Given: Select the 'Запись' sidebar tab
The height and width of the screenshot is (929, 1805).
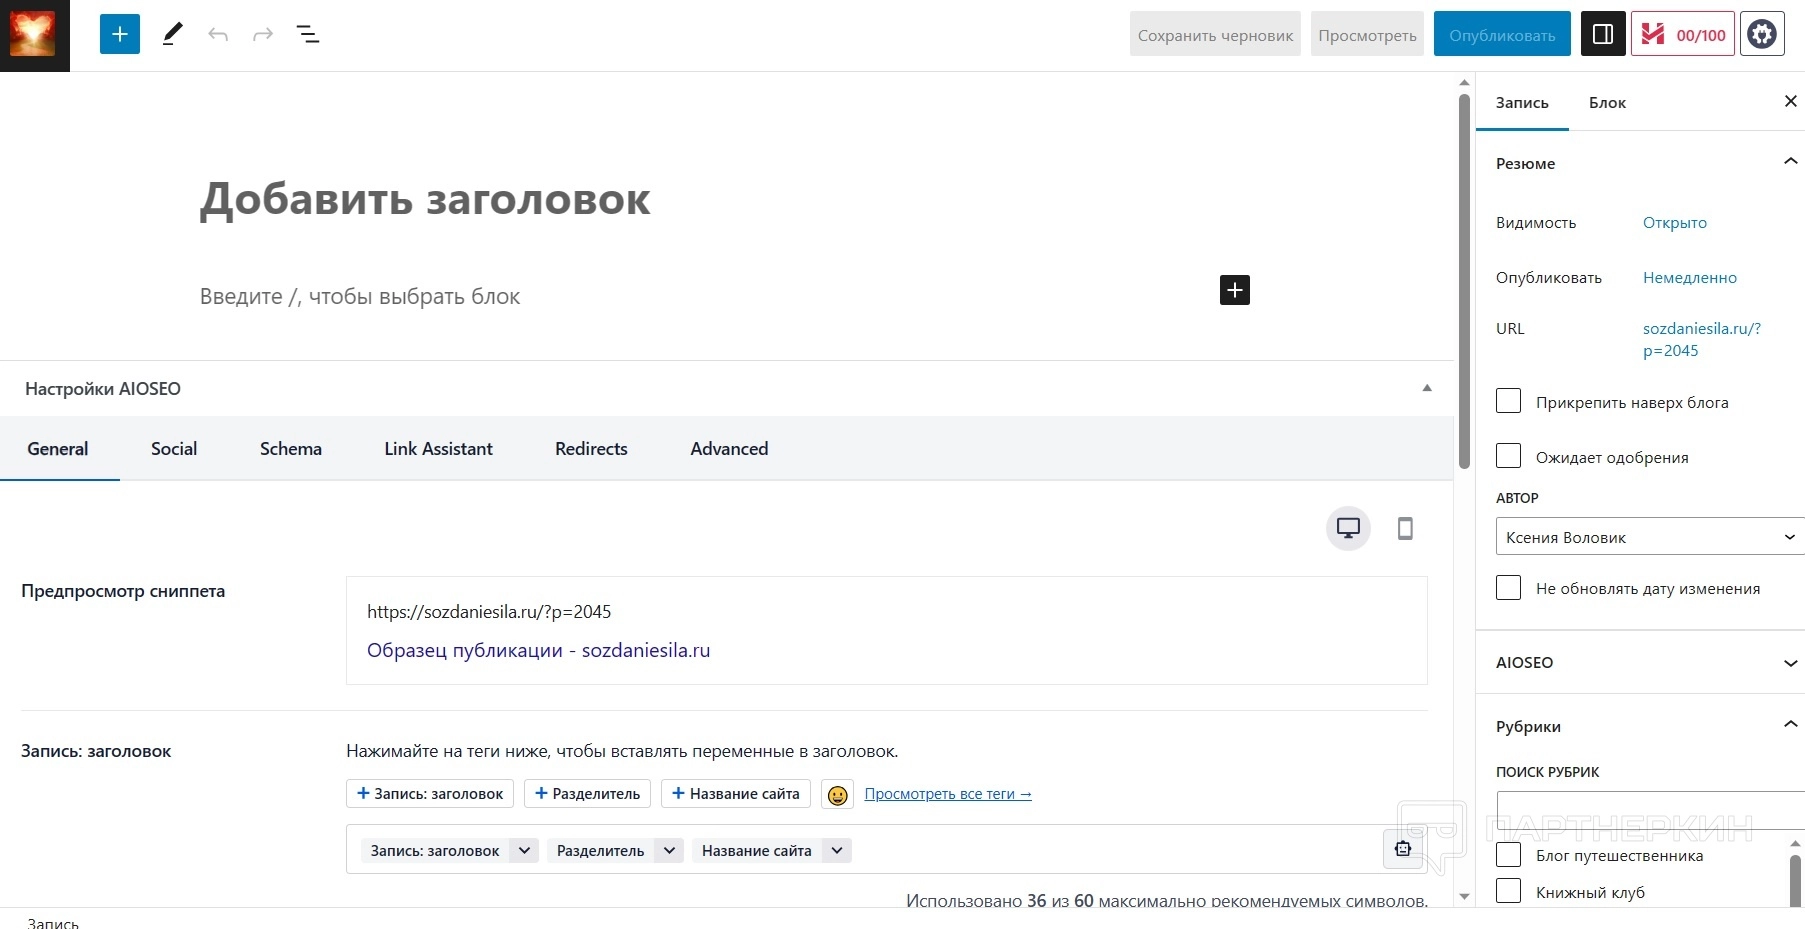Looking at the screenshot, I should [x=1522, y=102].
